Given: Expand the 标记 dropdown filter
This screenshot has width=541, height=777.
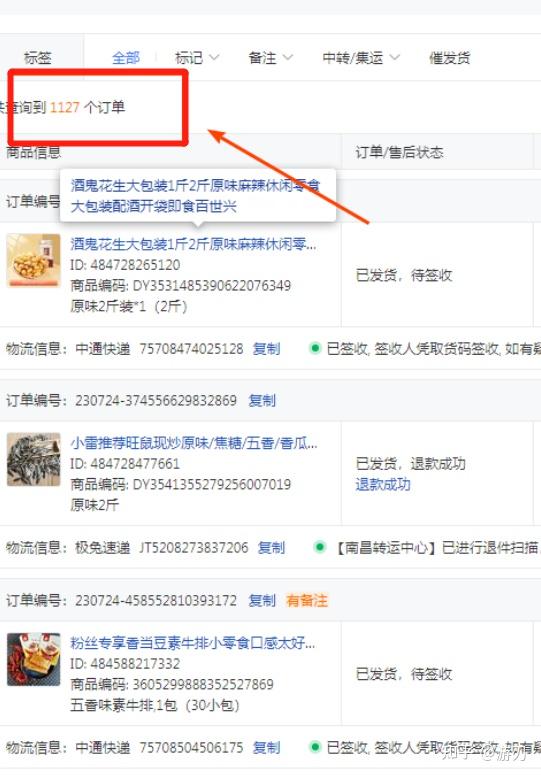Looking at the screenshot, I should [197, 58].
